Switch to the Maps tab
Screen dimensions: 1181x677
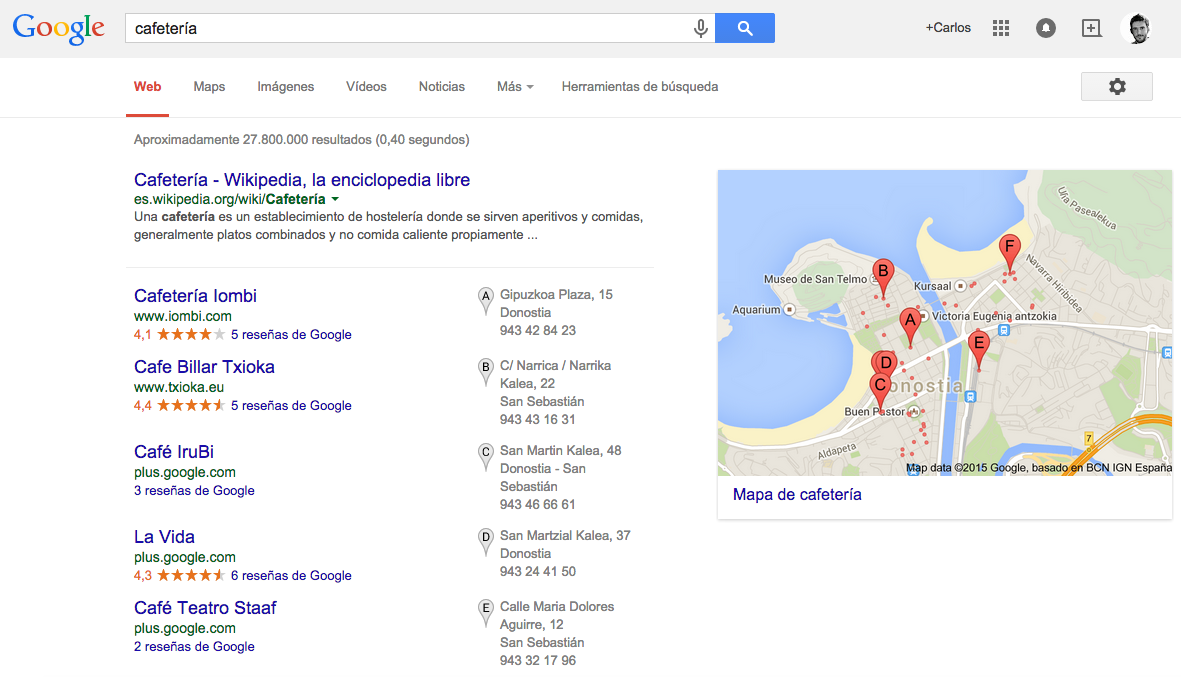(x=209, y=87)
